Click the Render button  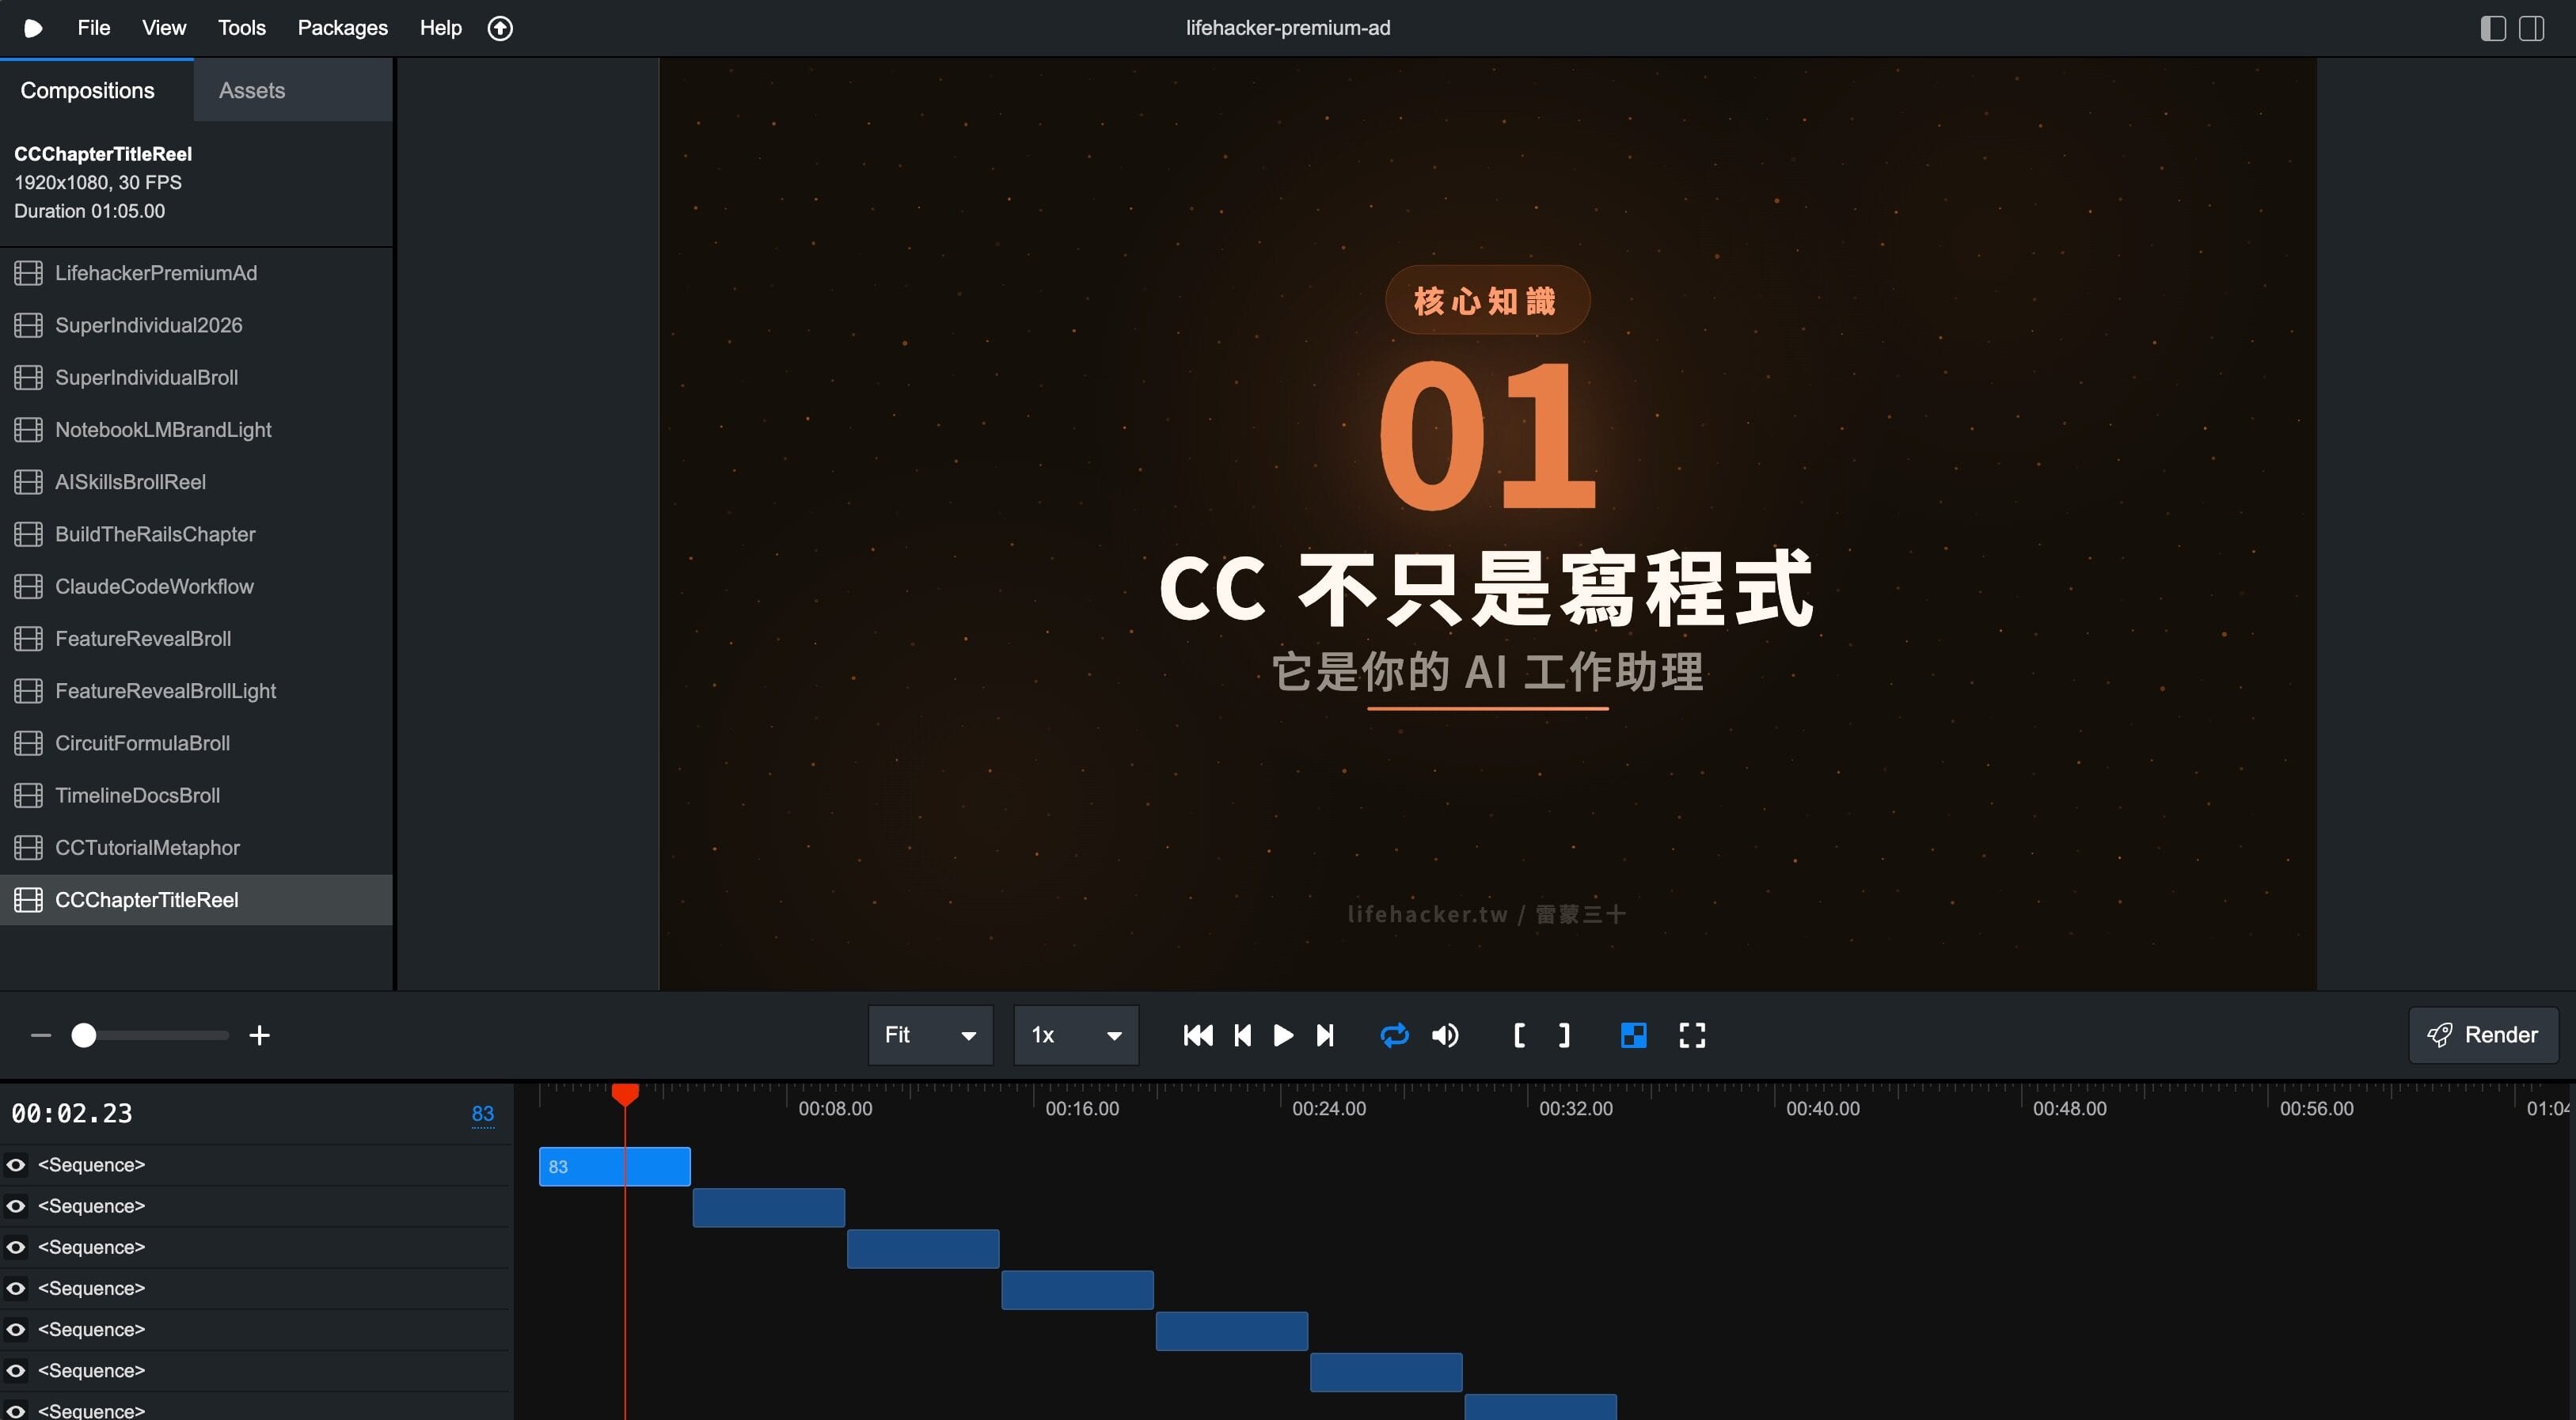pyautogui.click(x=2483, y=1035)
